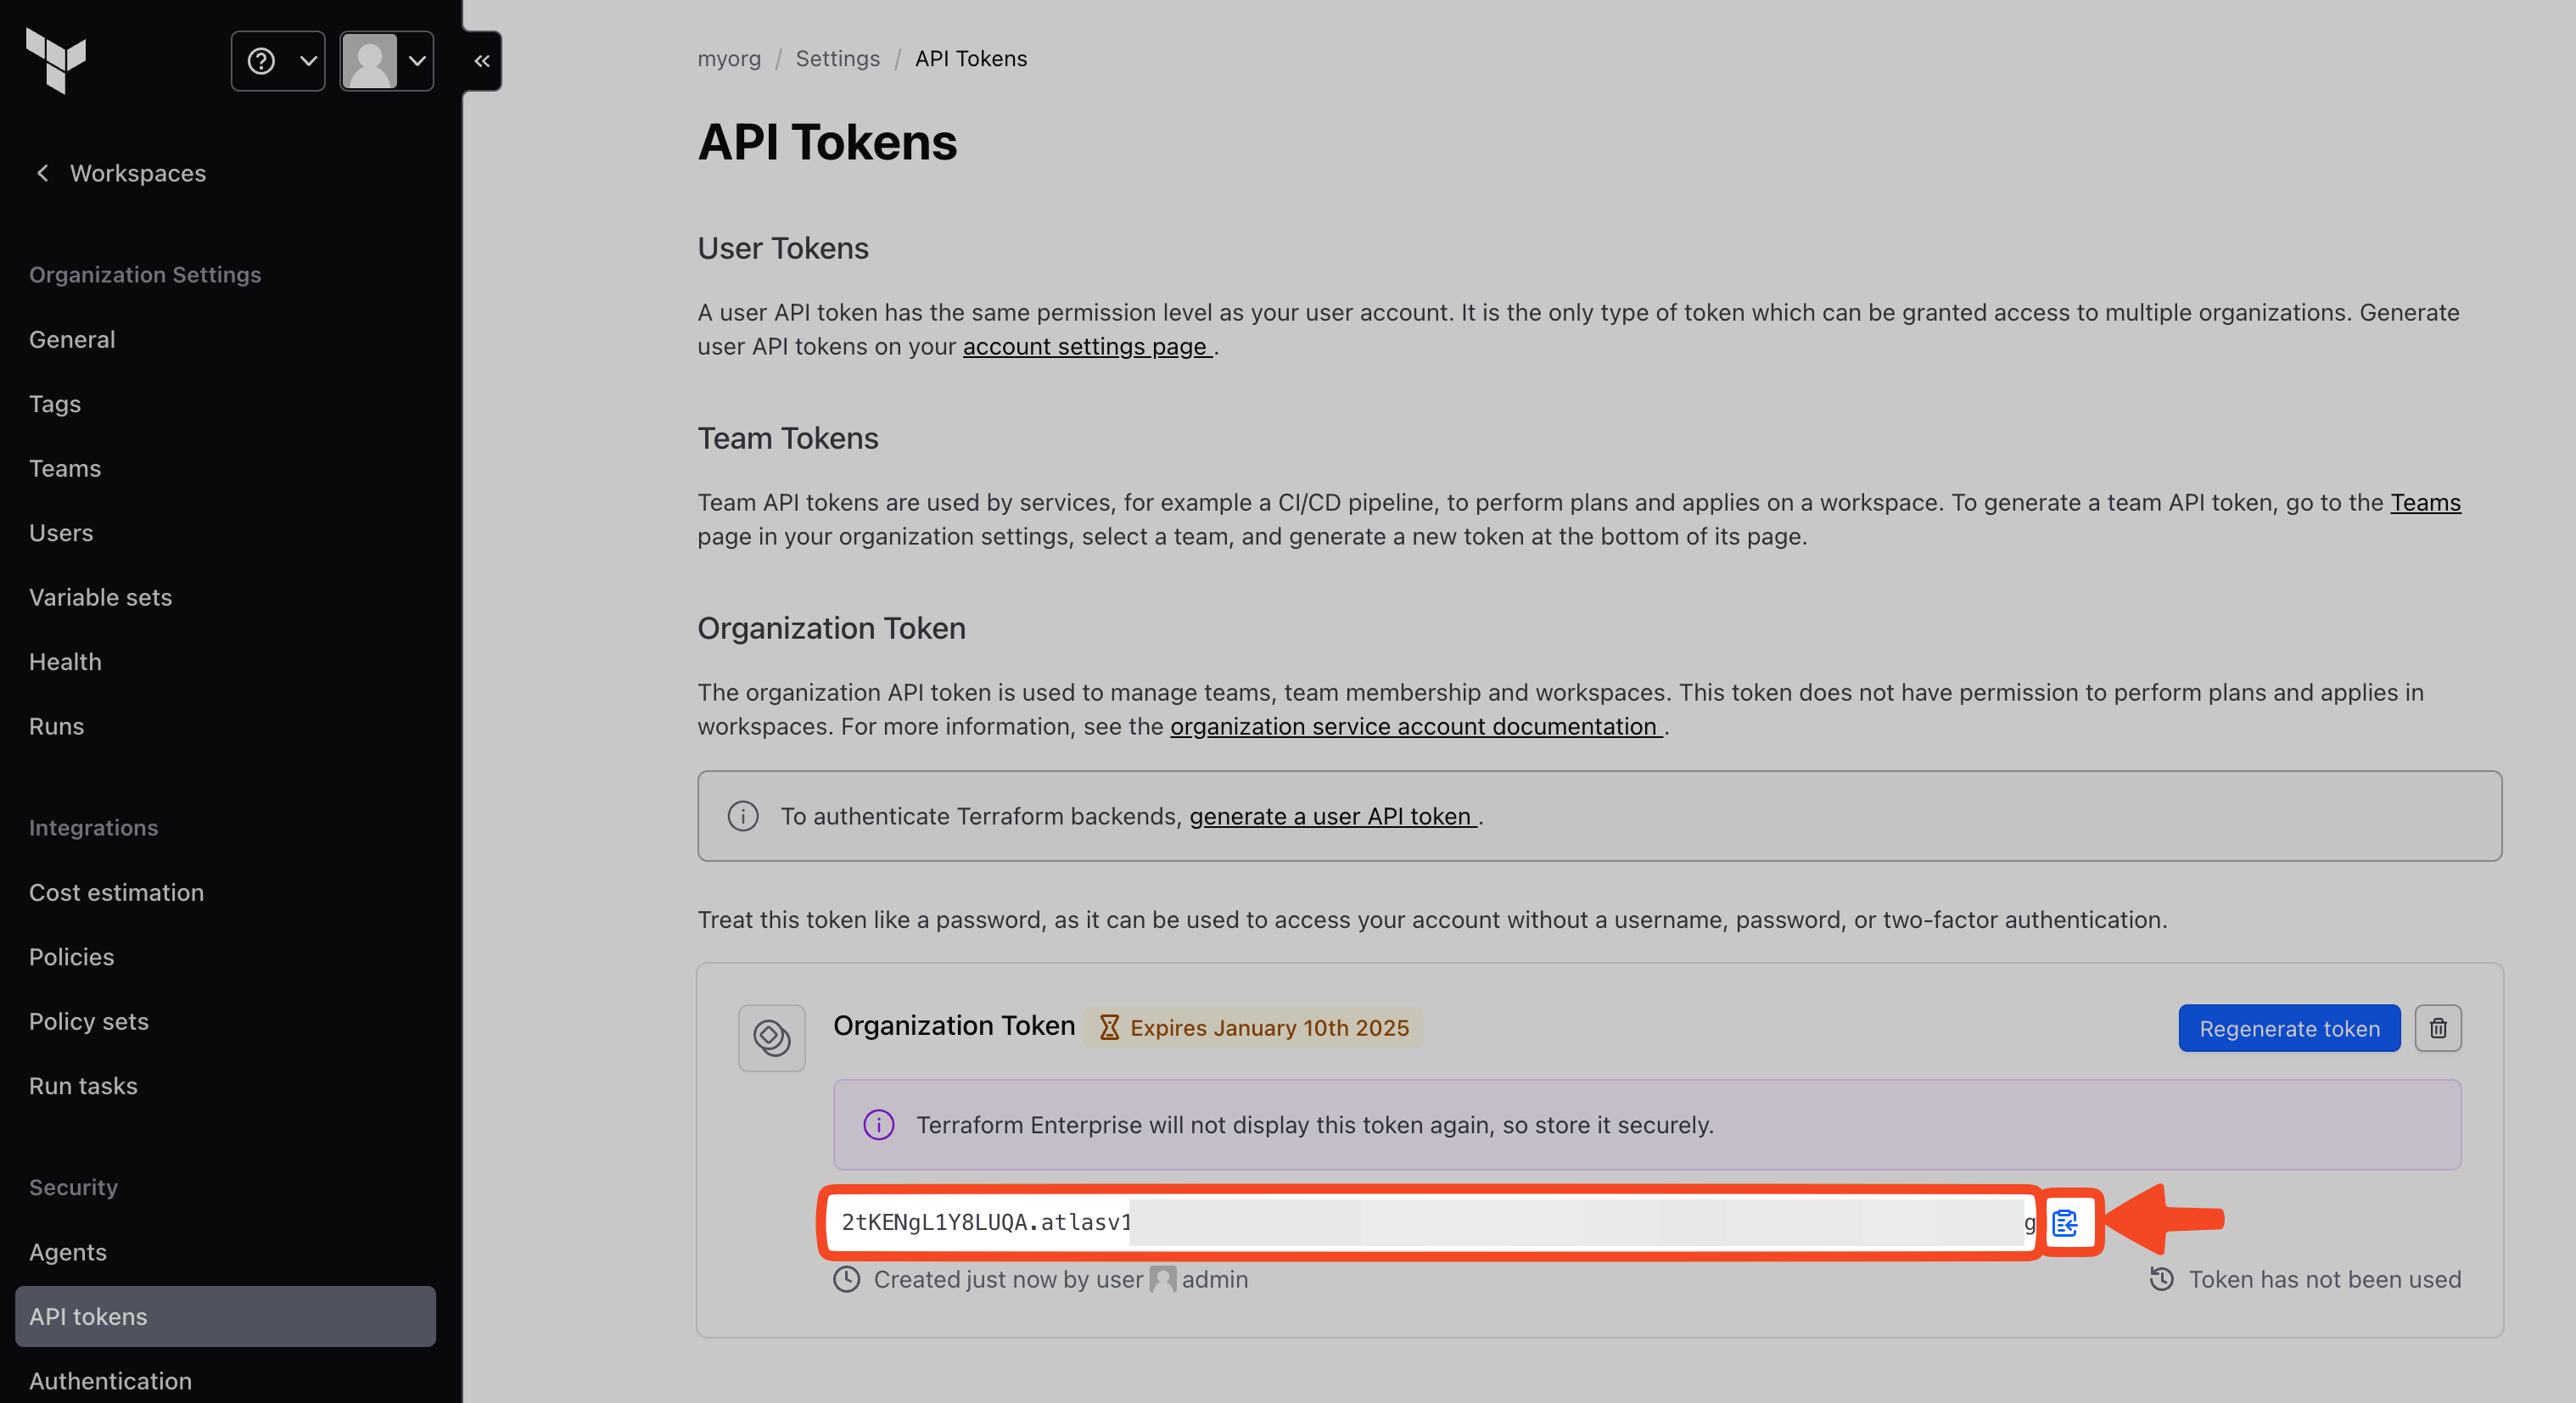Image resolution: width=2576 pixels, height=1403 pixels.
Task: Click the Expires January 10th 2025 badge
Action: [x=1253, y=1028]
